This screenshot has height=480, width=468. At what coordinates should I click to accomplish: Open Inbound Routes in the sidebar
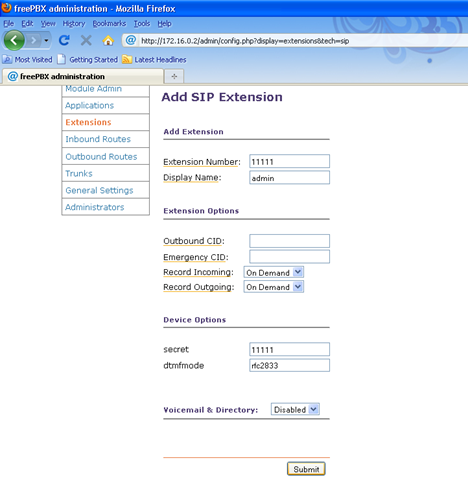point(105,139)
